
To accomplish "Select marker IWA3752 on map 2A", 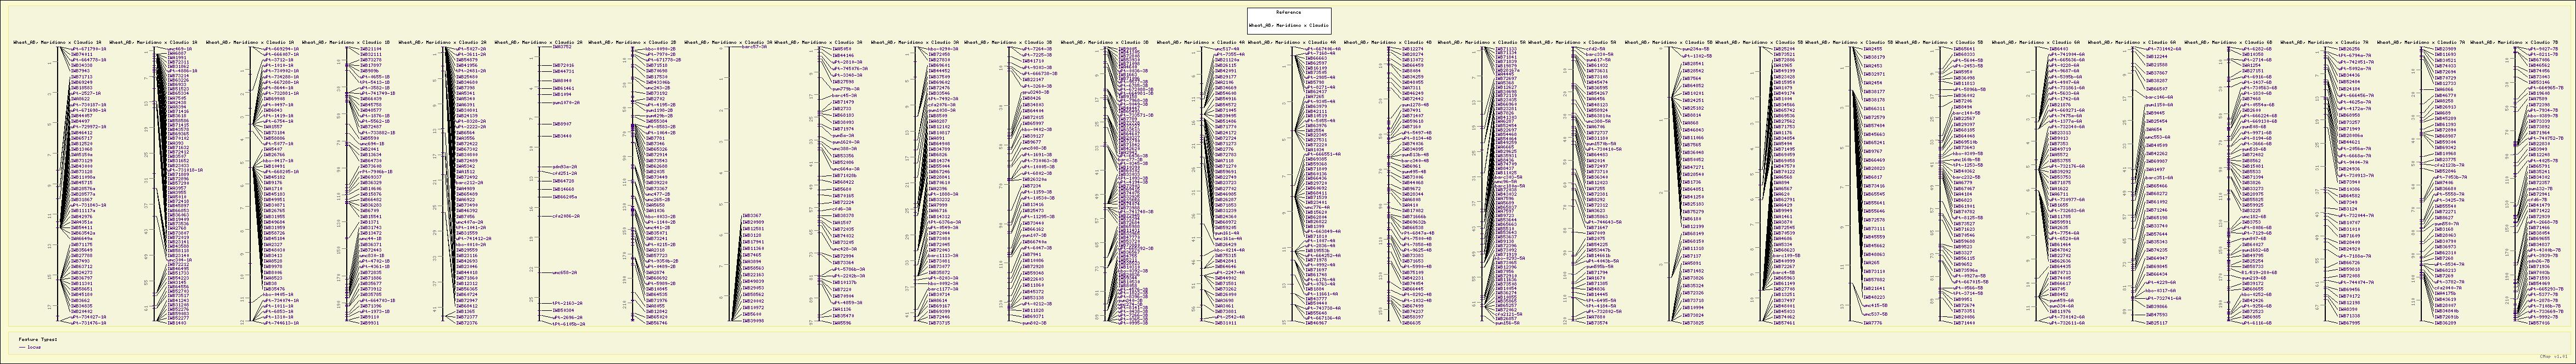I will click(562, 48).
